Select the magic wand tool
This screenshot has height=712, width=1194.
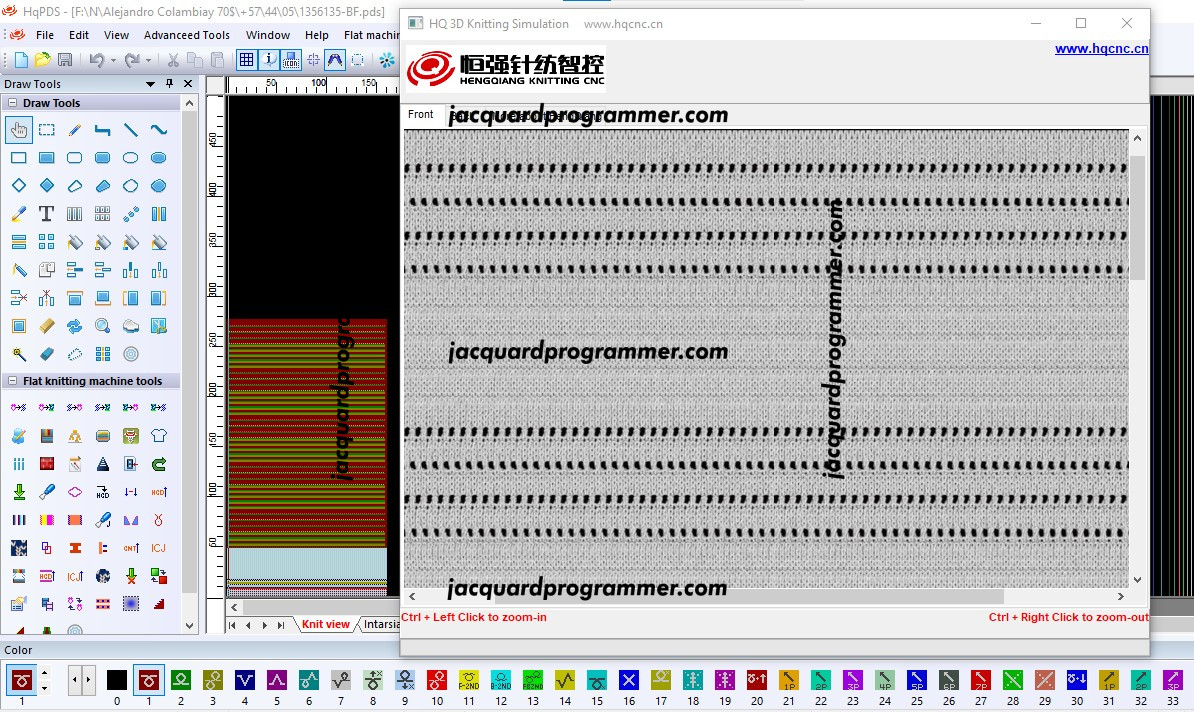tap(19, 354)
